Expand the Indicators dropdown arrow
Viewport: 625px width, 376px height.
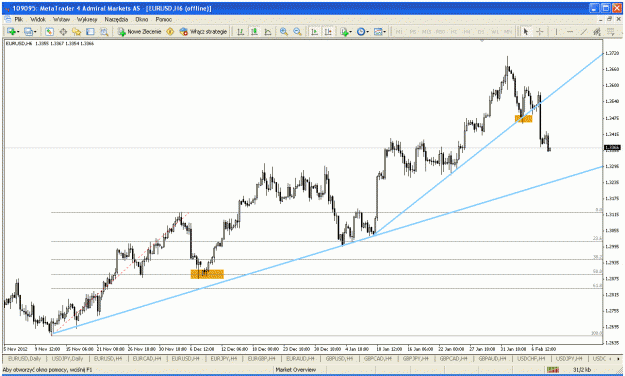click(351, 31)
